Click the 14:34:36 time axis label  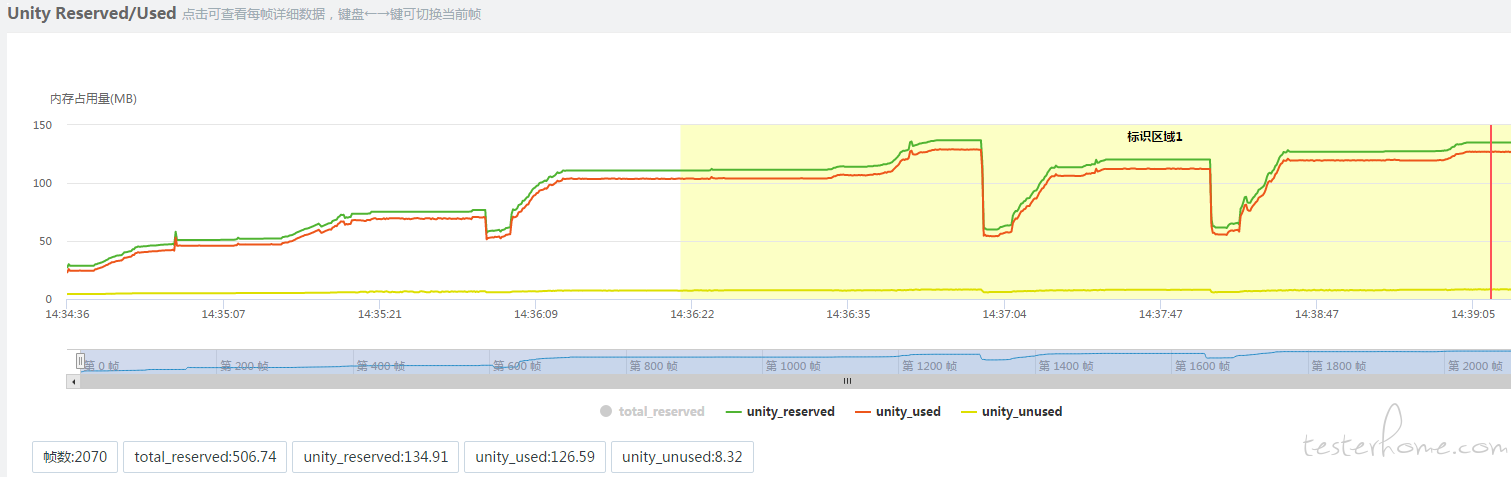point(67,313)
